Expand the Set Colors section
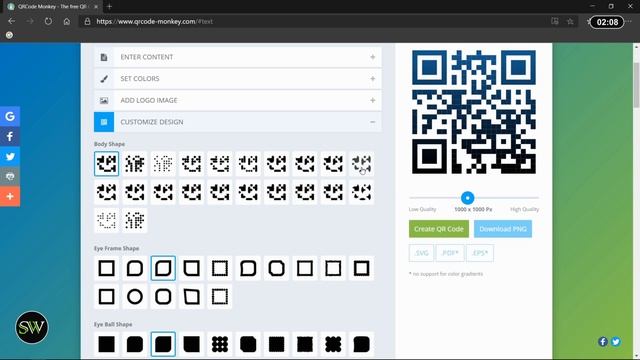640x360 pixels. (238, 79)
